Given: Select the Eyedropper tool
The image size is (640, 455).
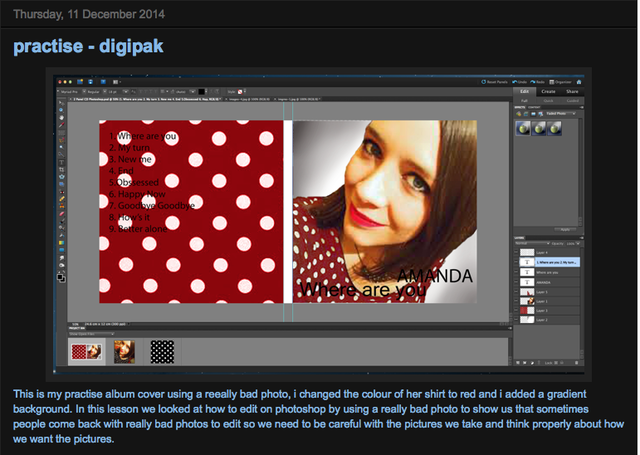Looking at the screenshot, I should (x=60, y=125).
